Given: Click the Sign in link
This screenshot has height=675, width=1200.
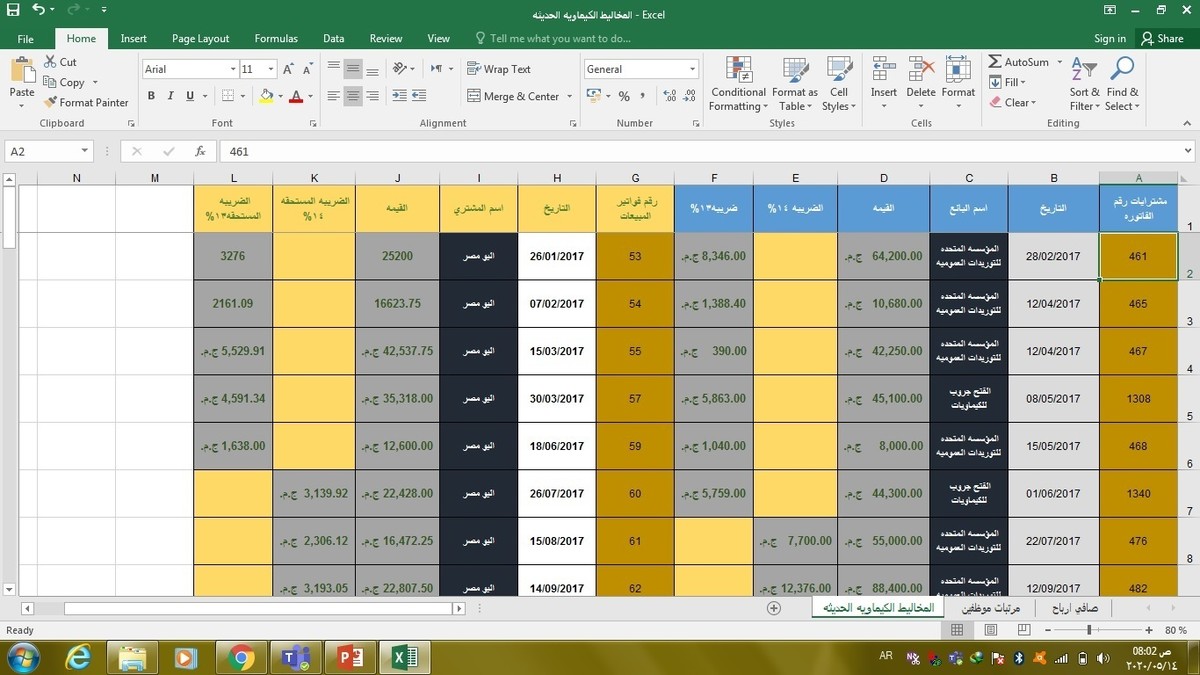Looking at the screenshot, I should (1110, 38).
